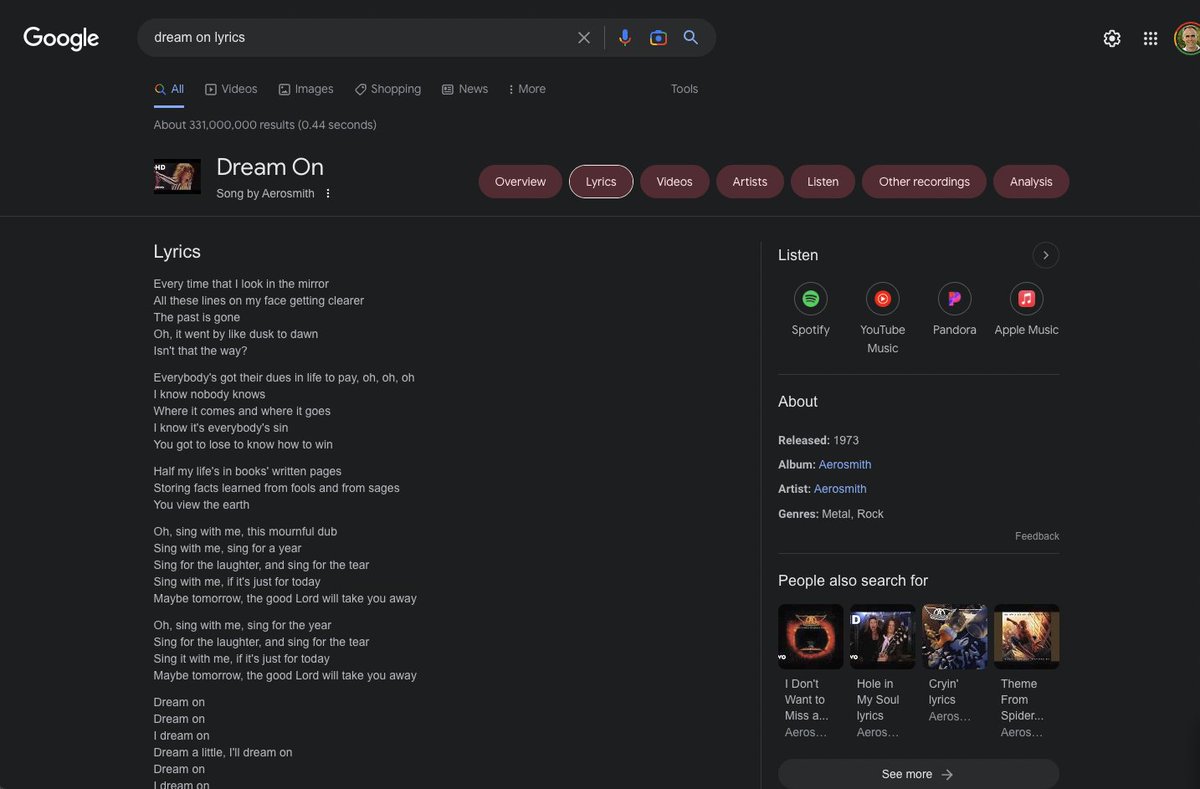This screenshot has height=789, width=1200.
Task: Switch to the News search tab
Action: pyautogui.click(x=465, y=89)
